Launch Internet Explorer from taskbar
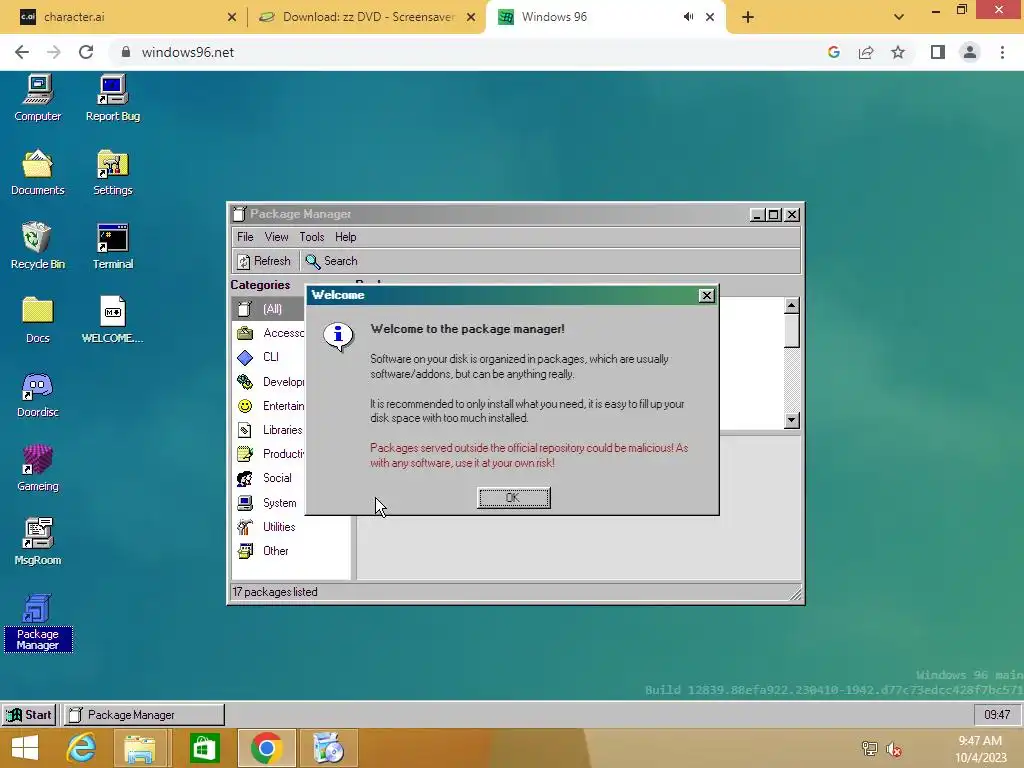This screenshot has height=768, width=1024. (x=82, y=748)
